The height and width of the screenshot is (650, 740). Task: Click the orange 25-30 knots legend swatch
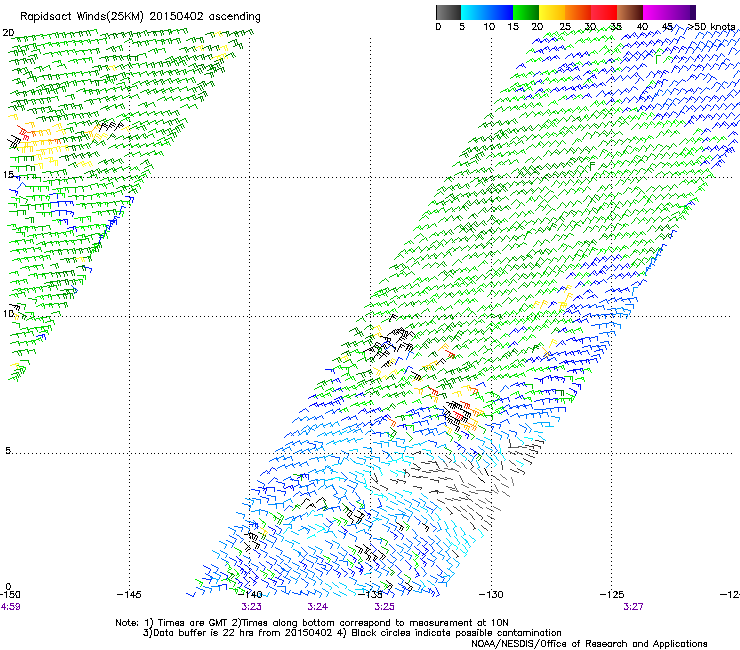578,12
